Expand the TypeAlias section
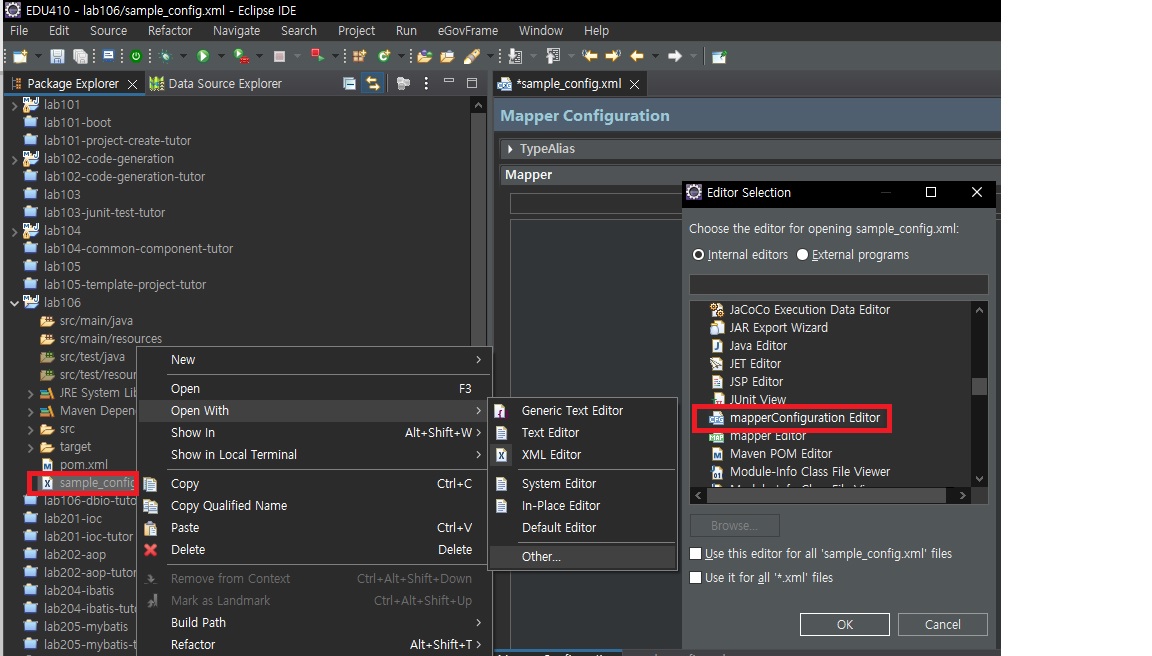1152x656 pixels. pos(510,149)
